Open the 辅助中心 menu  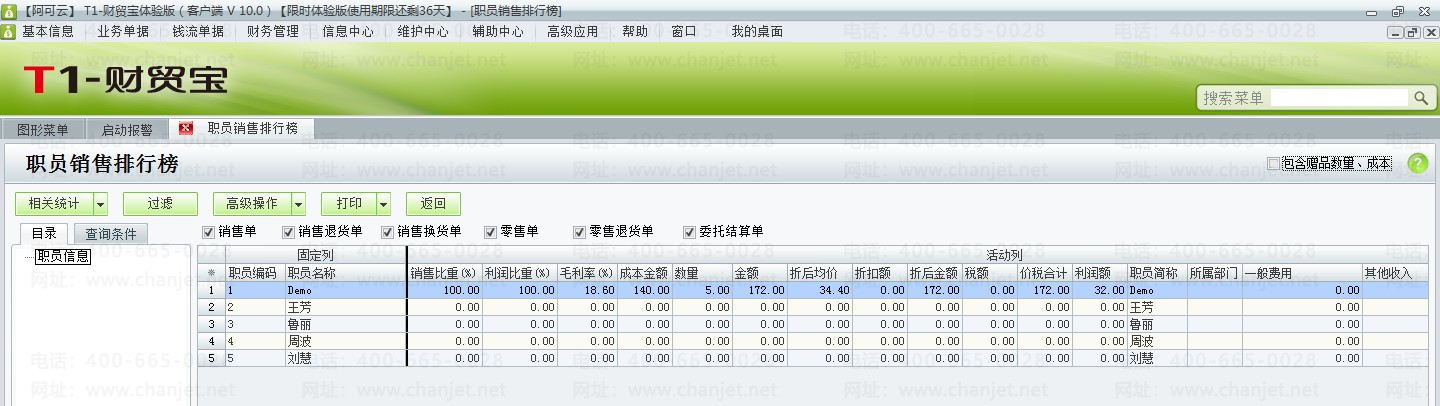[x=498, y=32]
